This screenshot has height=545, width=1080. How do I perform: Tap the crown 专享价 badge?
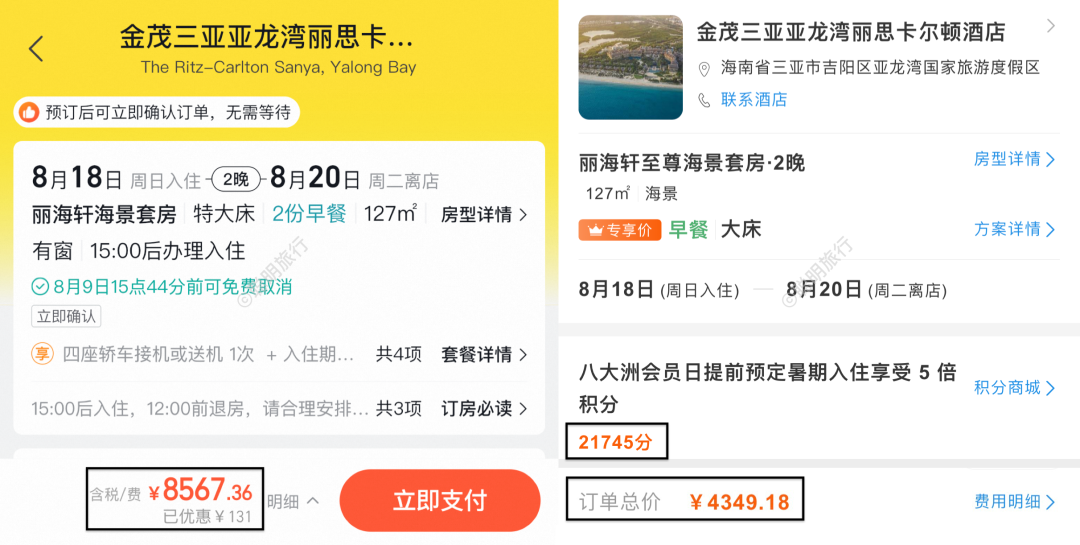pyautogui.click(x=618, y=230)
